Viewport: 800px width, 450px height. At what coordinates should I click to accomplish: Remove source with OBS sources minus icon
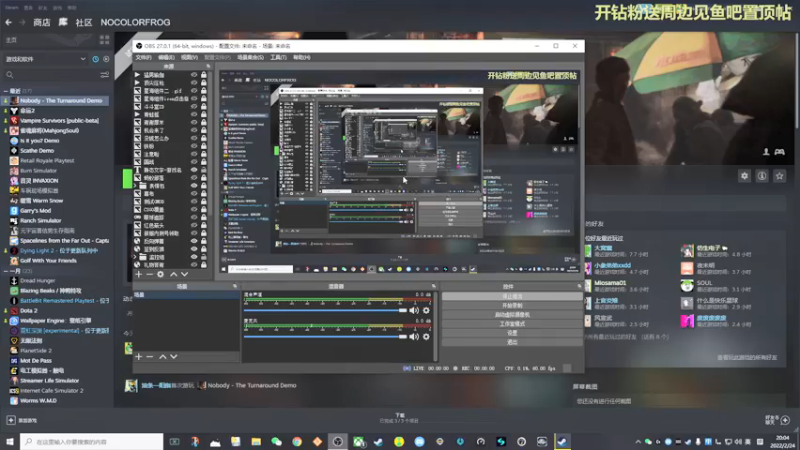coord(149,274)
